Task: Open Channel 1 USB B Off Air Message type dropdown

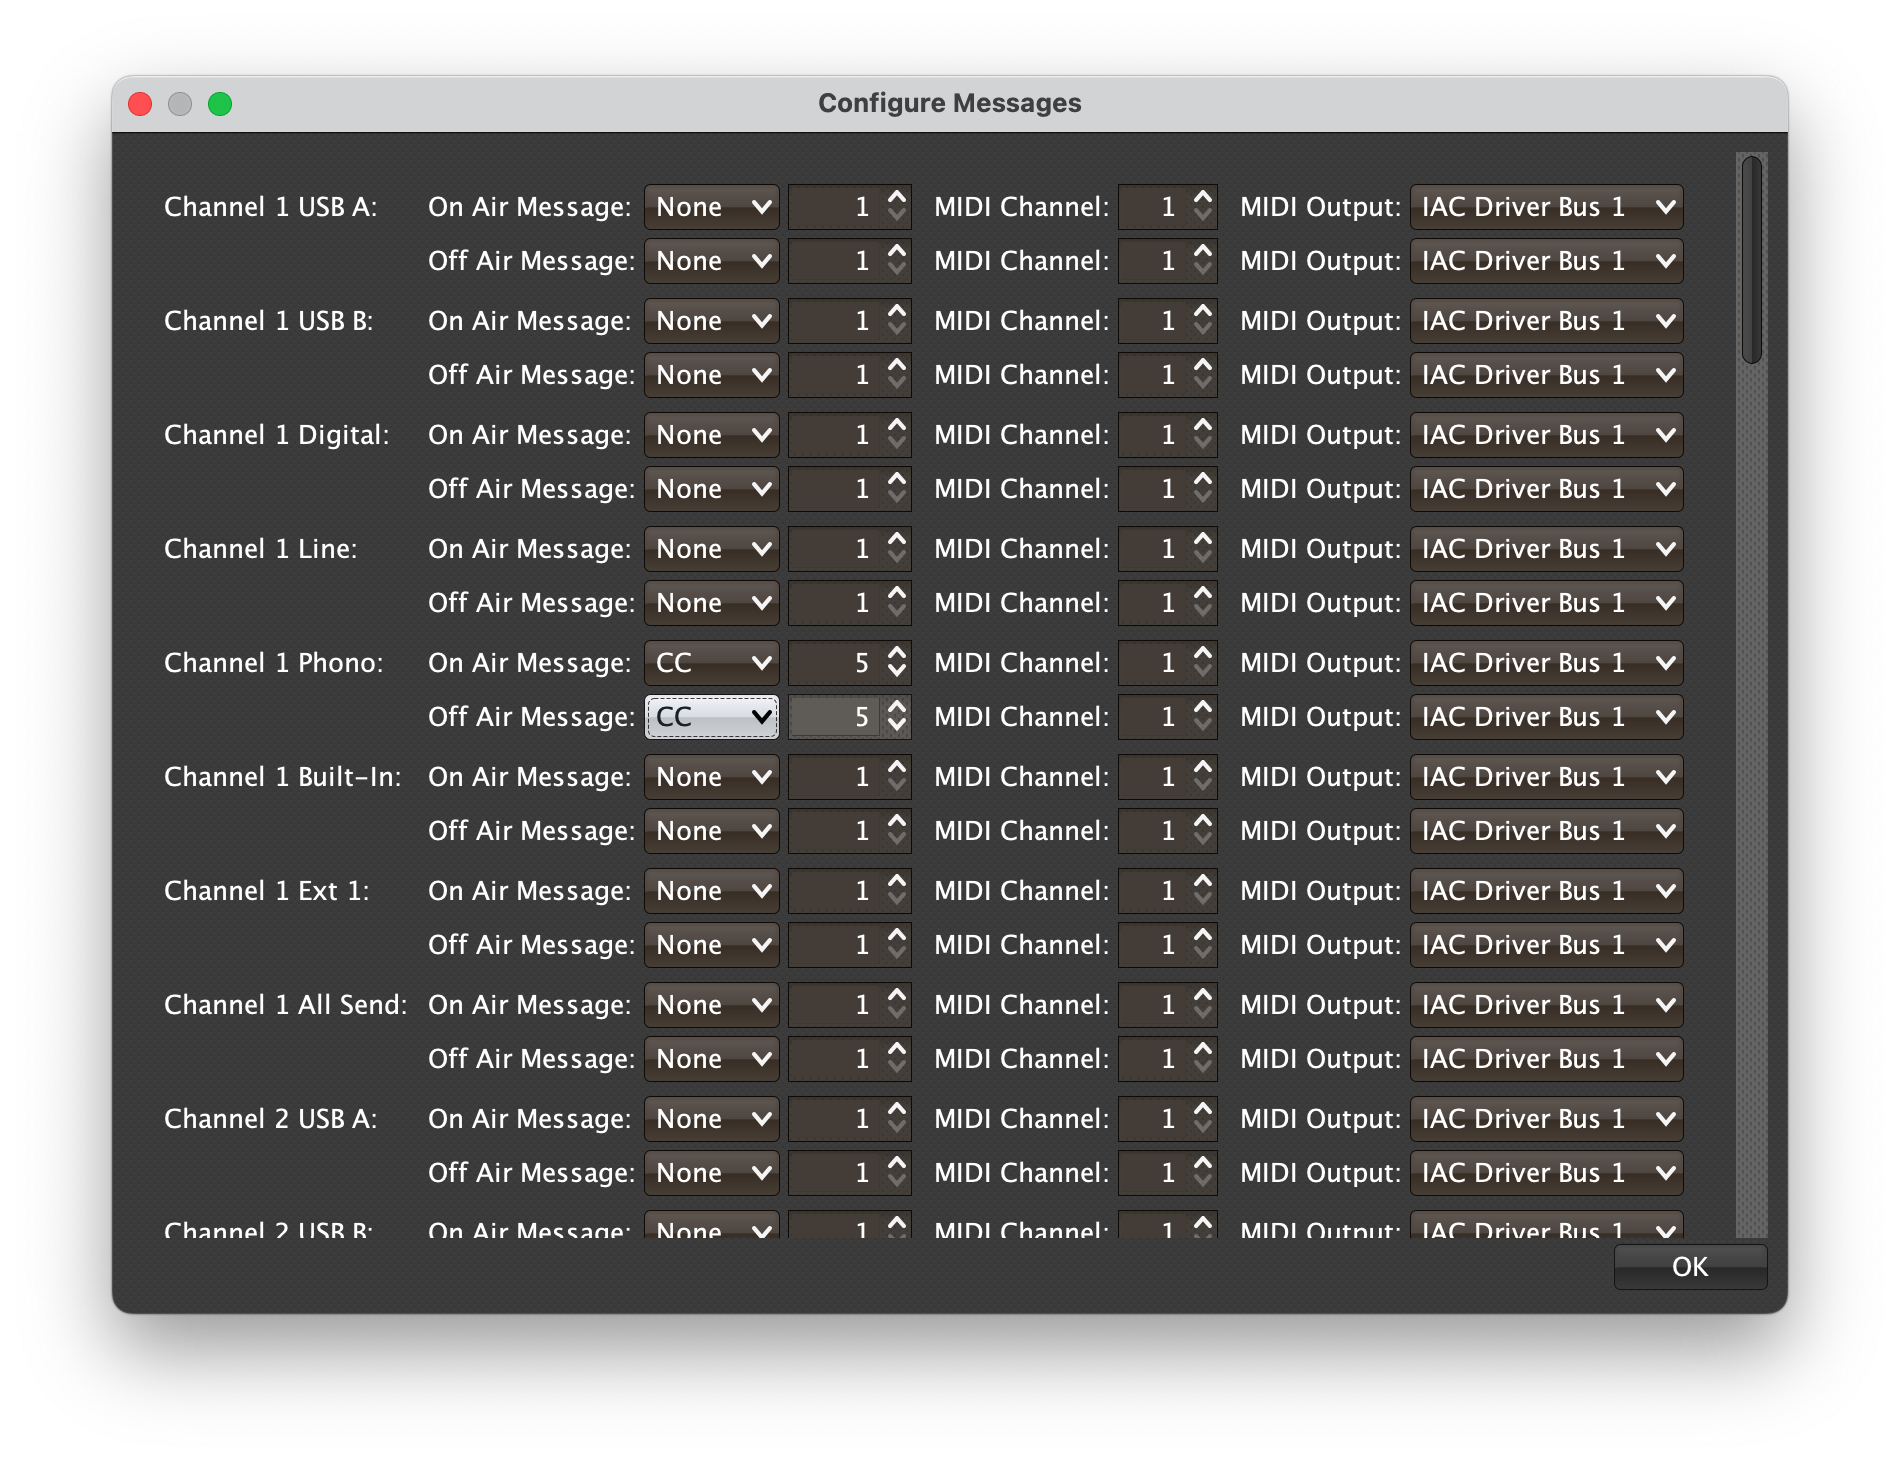Action: (712, 375)
